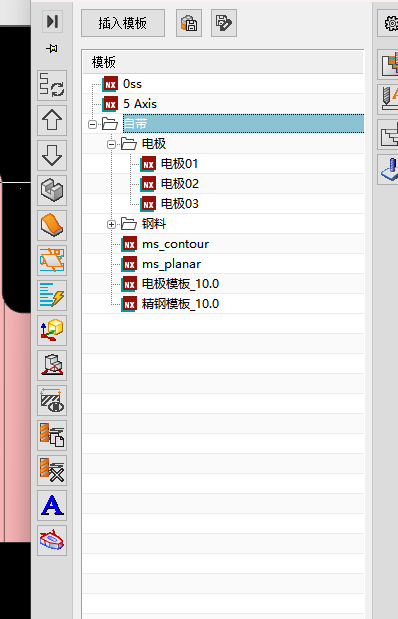The width and height of the screenshot is (398, 619).
Task: Click the move up arrow icon
Action: coord(52,120)
